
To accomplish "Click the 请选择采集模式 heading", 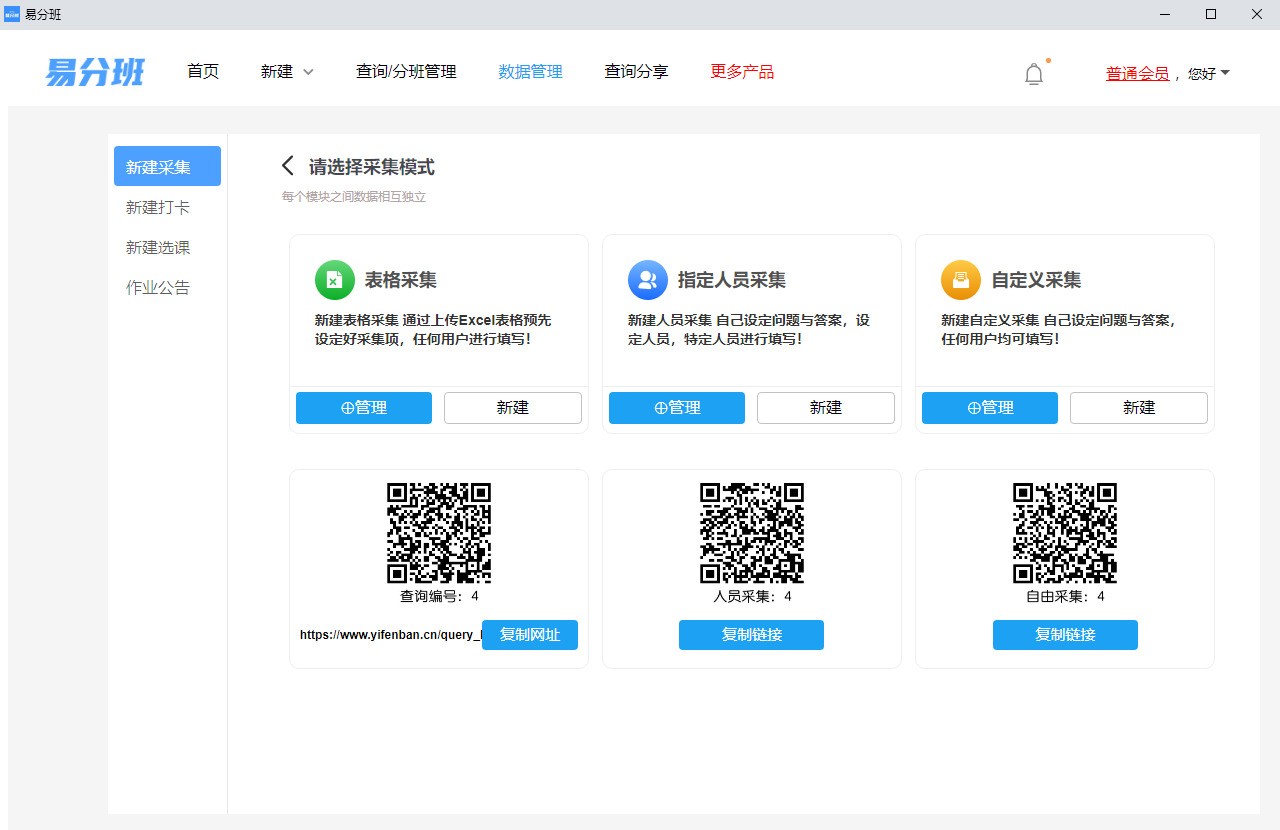I will click(371, 167).
